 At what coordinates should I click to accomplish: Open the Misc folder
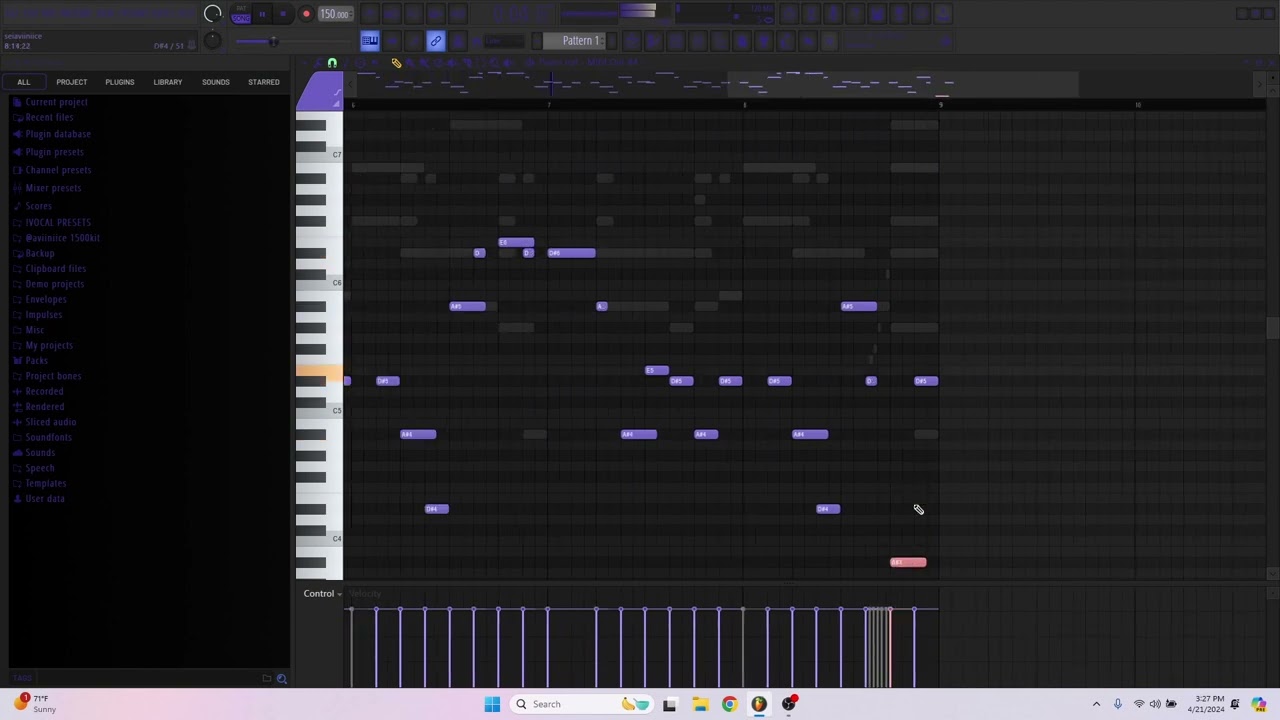pyautogui.click(x=35, y=330)
